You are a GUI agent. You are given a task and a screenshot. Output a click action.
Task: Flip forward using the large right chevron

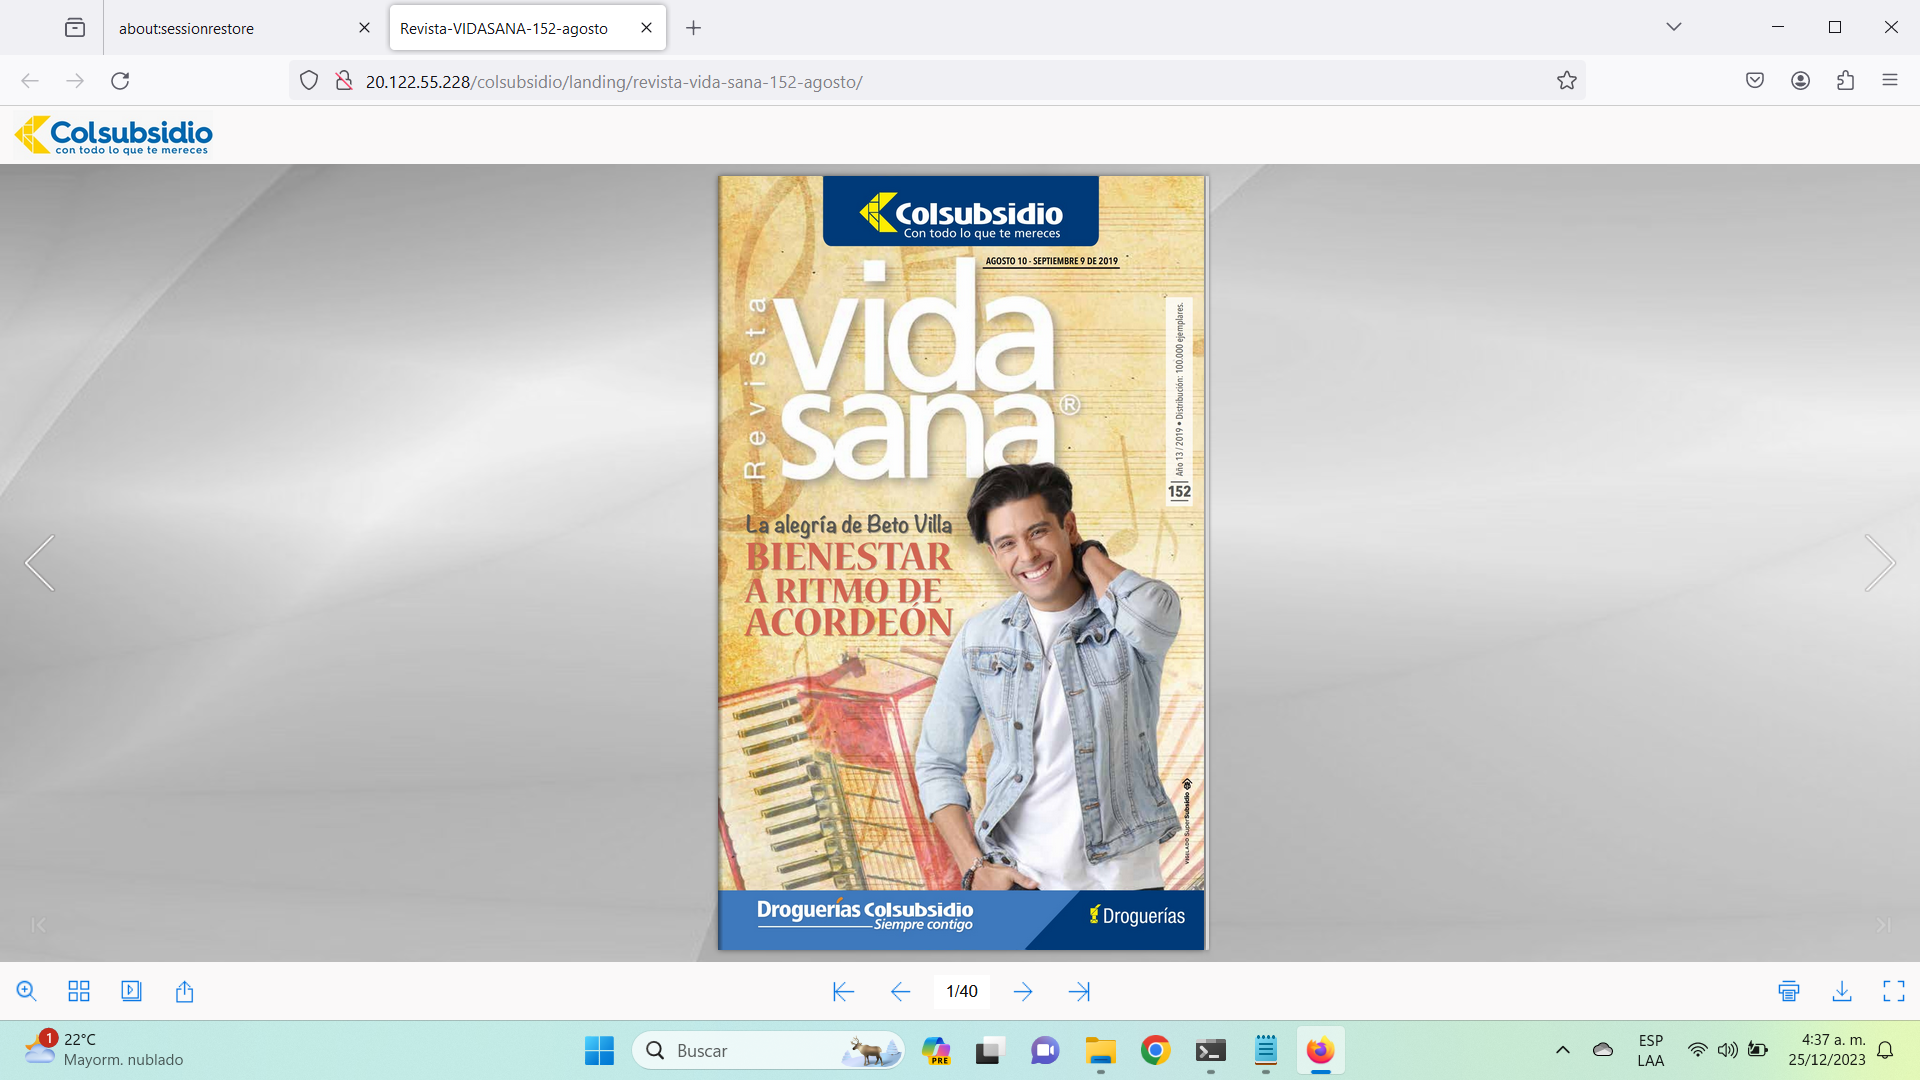click(x=1879, y=563)
